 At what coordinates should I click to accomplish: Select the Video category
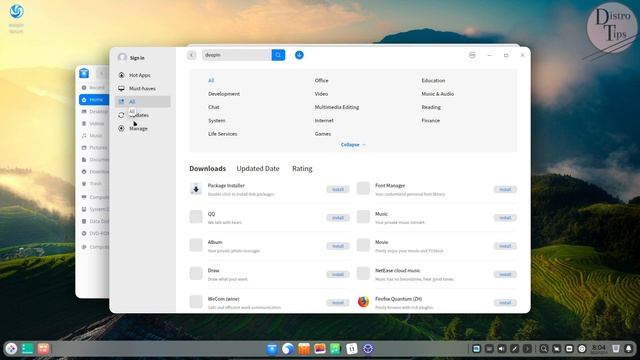point(321,94)
